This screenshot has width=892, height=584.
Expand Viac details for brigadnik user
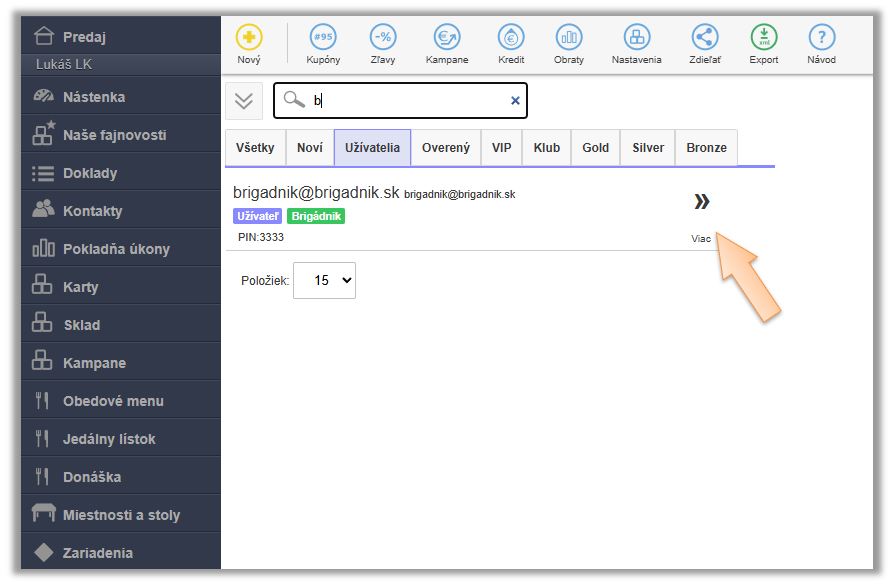(x=701, y=216)
